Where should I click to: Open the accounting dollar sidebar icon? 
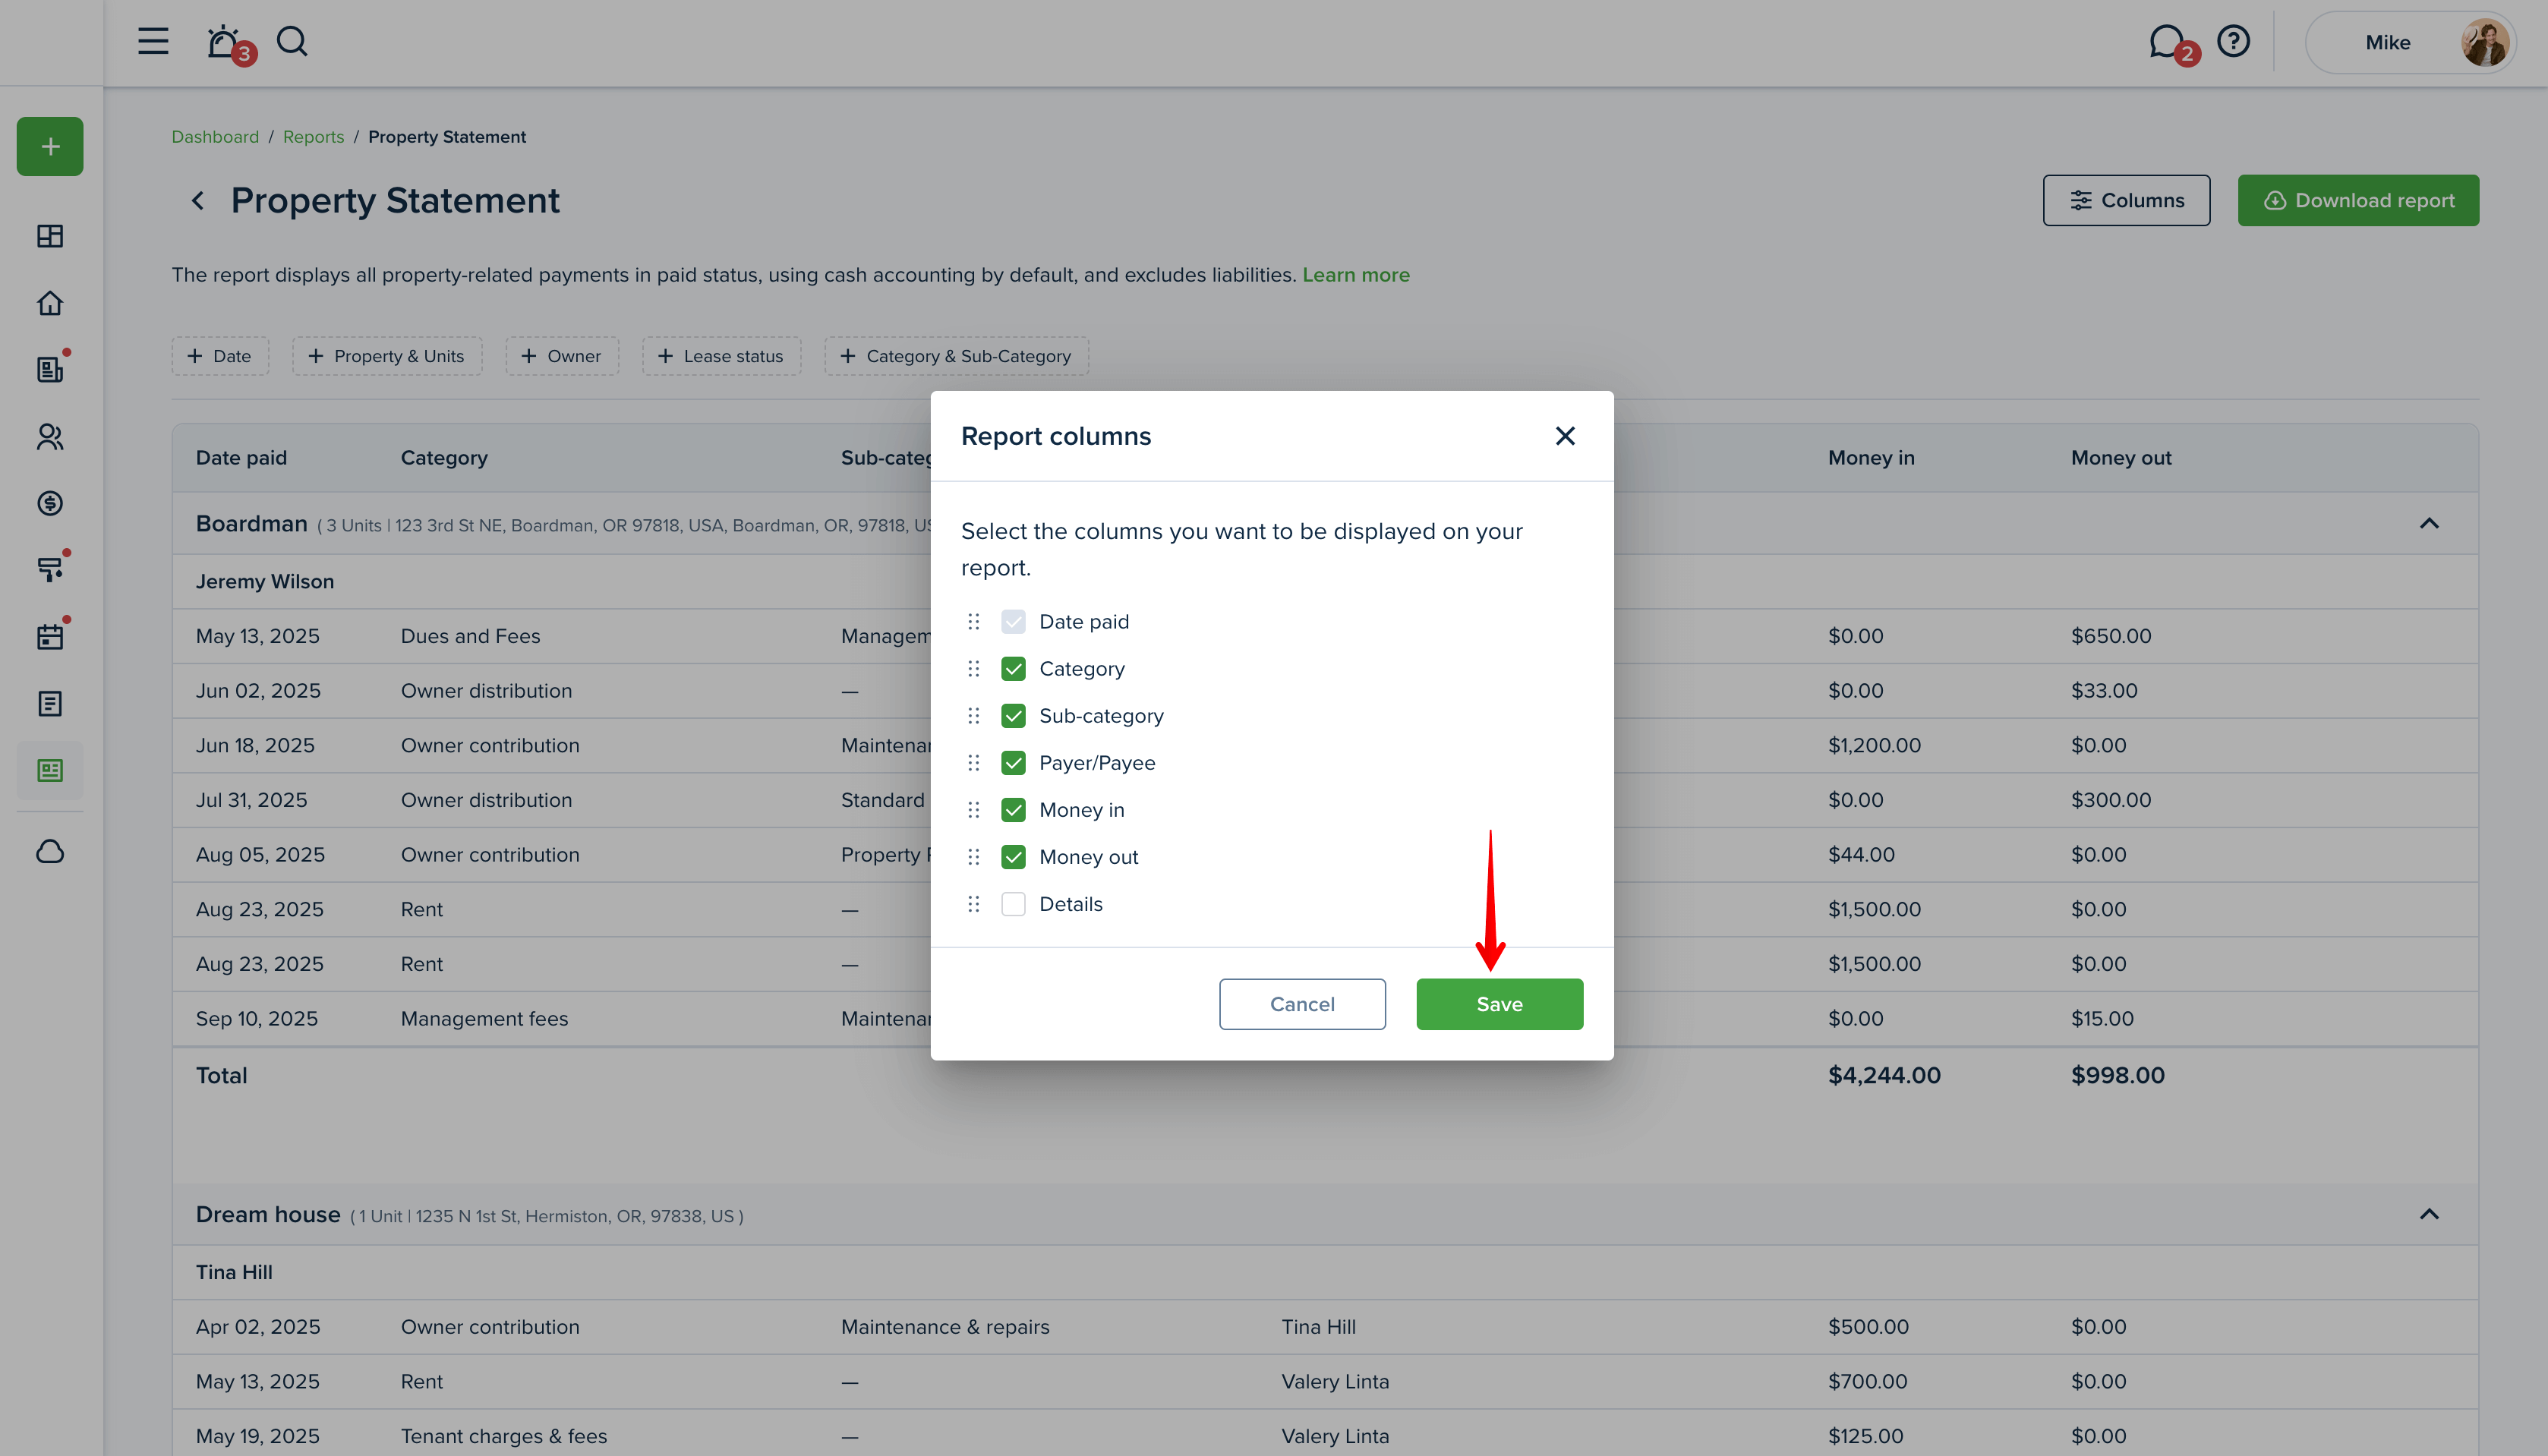click(50, 503)
